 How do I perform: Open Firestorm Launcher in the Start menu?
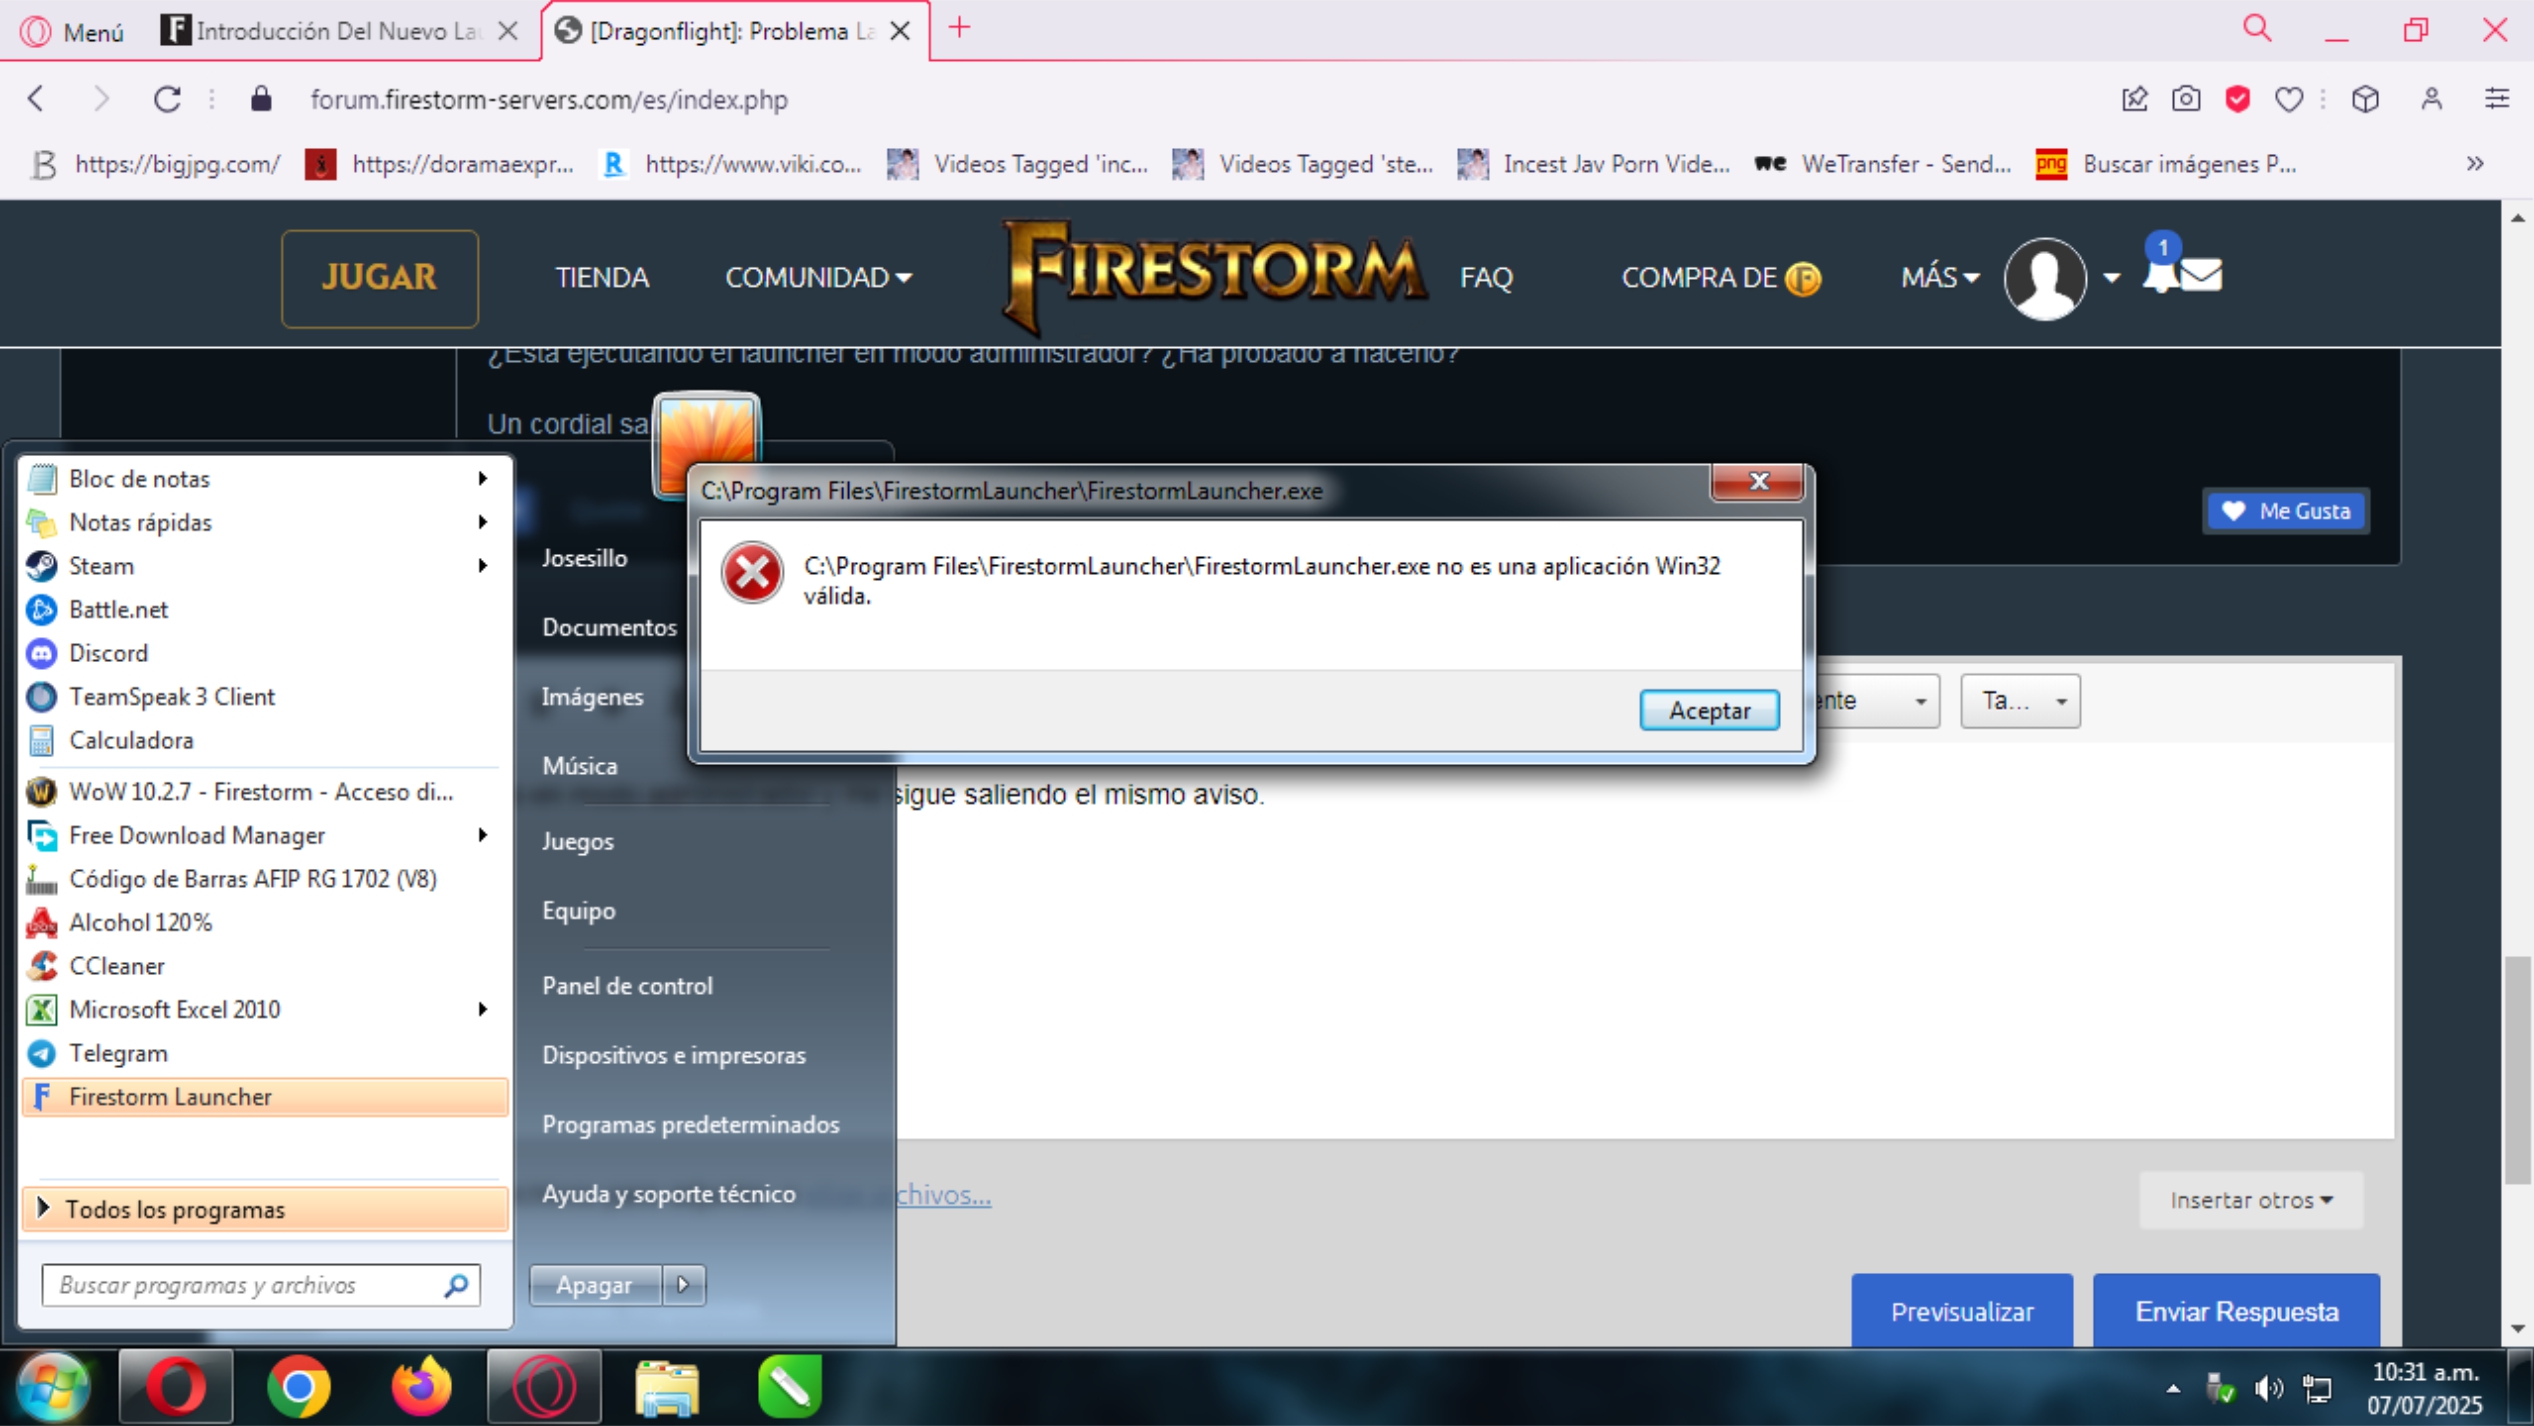(170, 1096)
